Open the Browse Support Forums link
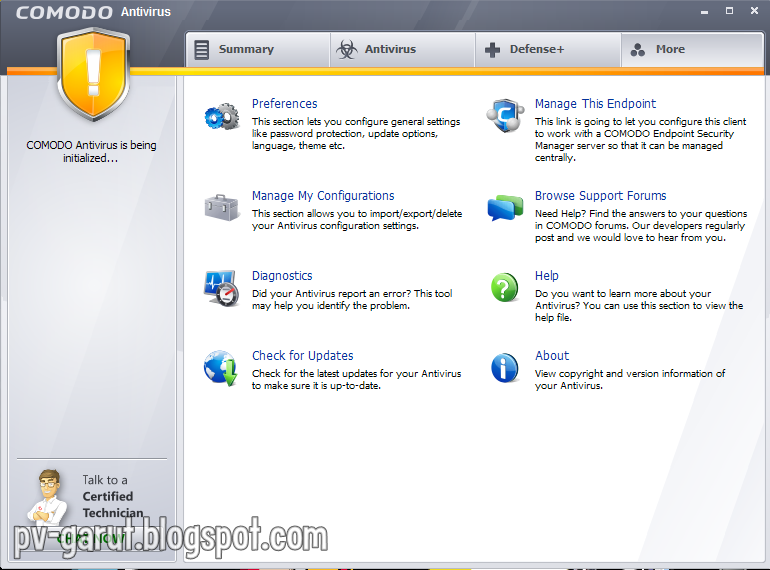This screenshot has height=570, width=770. [x=600, y=195]
